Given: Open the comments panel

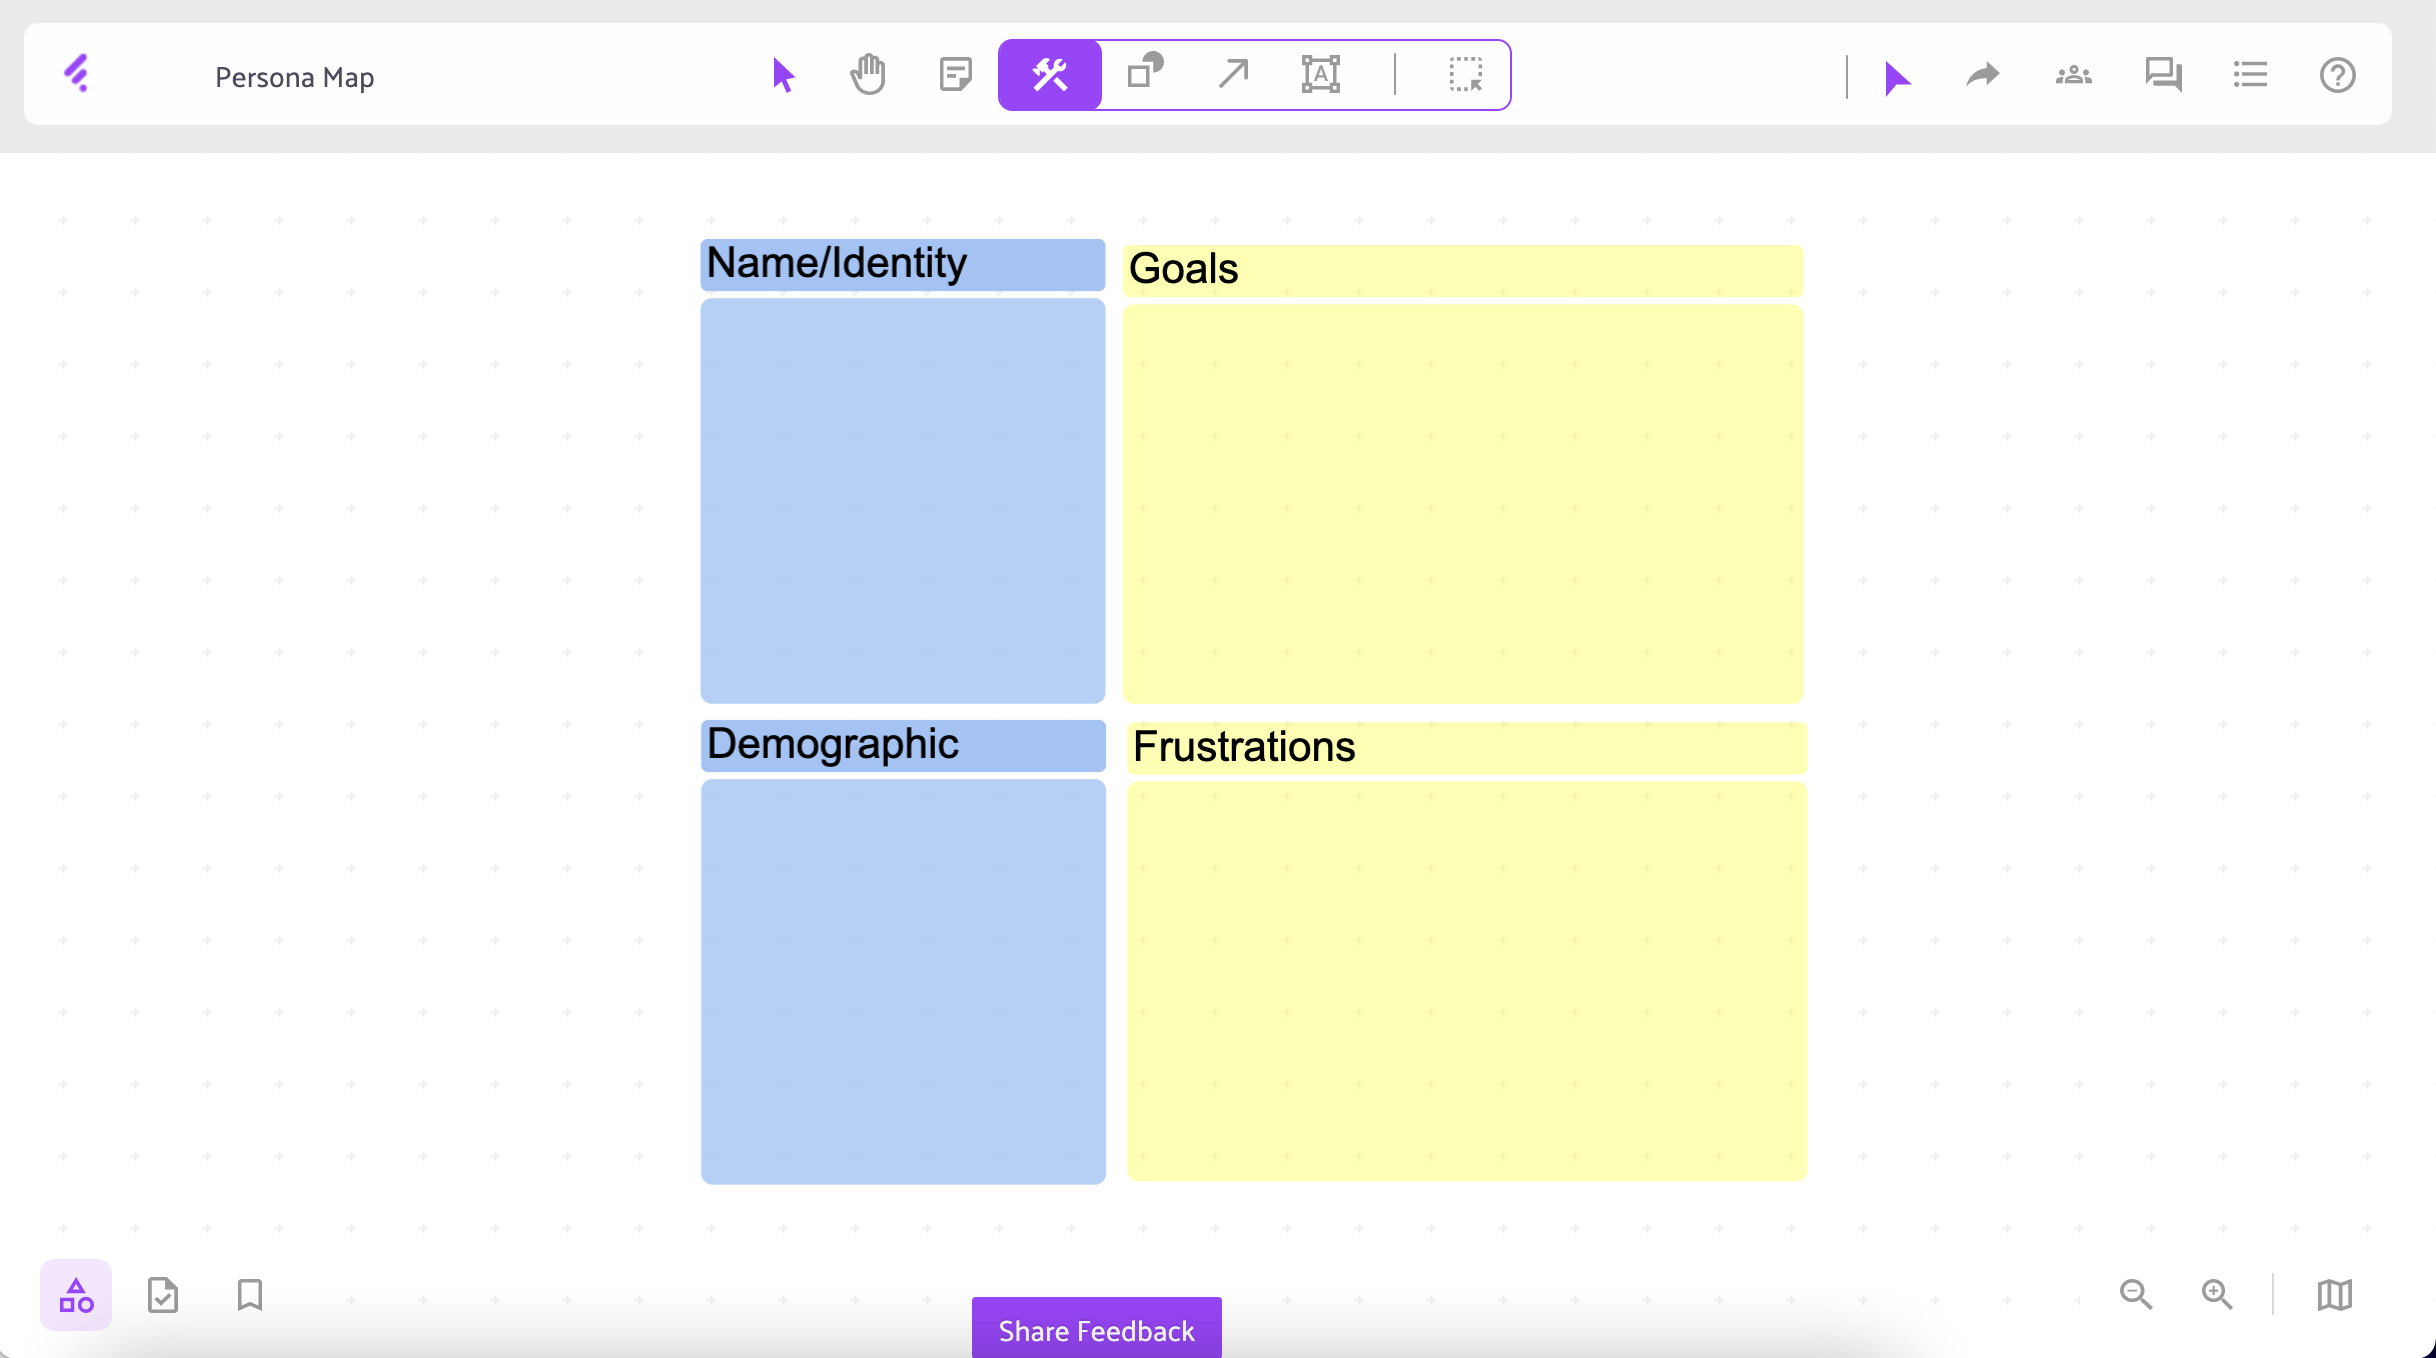Looking at the screenshot, I should [x=2162, y=75].
